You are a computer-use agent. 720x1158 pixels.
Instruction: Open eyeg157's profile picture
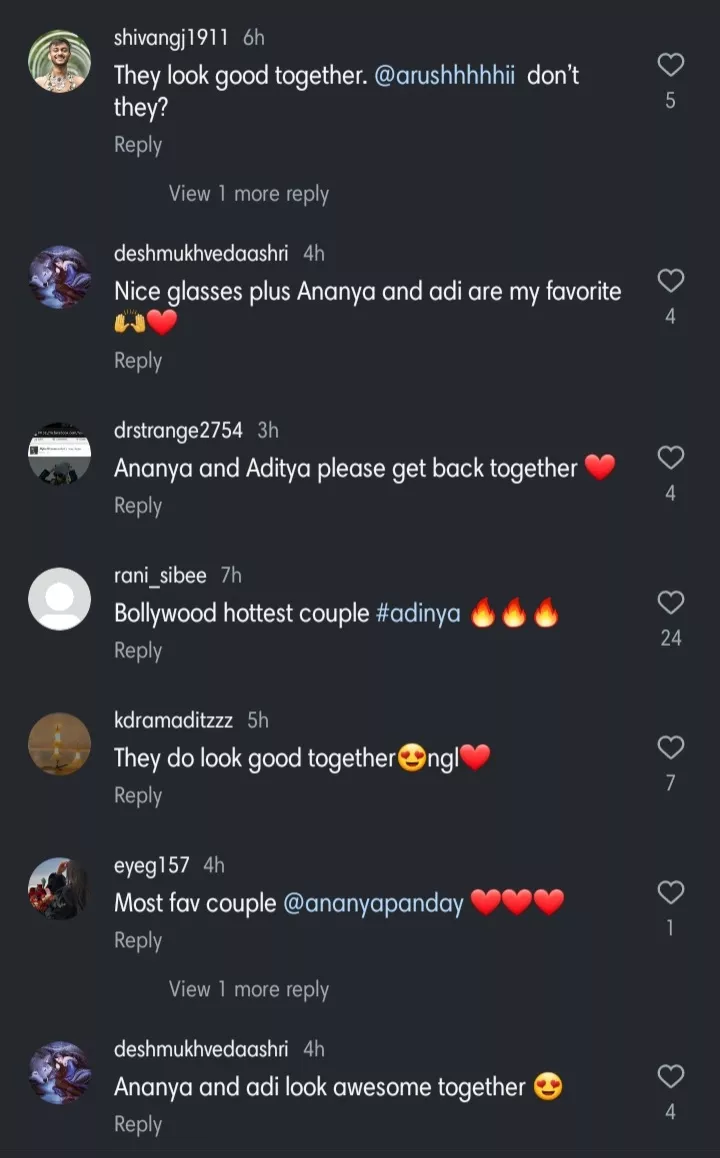point(59,889)
